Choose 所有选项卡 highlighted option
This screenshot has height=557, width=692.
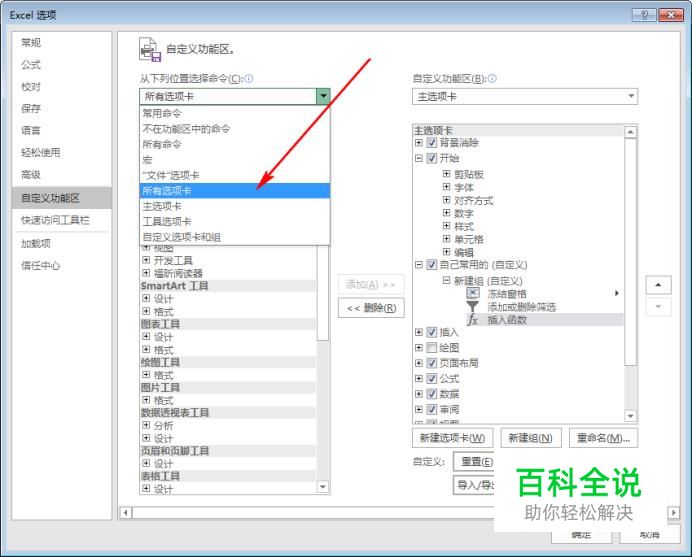(235, 191)
